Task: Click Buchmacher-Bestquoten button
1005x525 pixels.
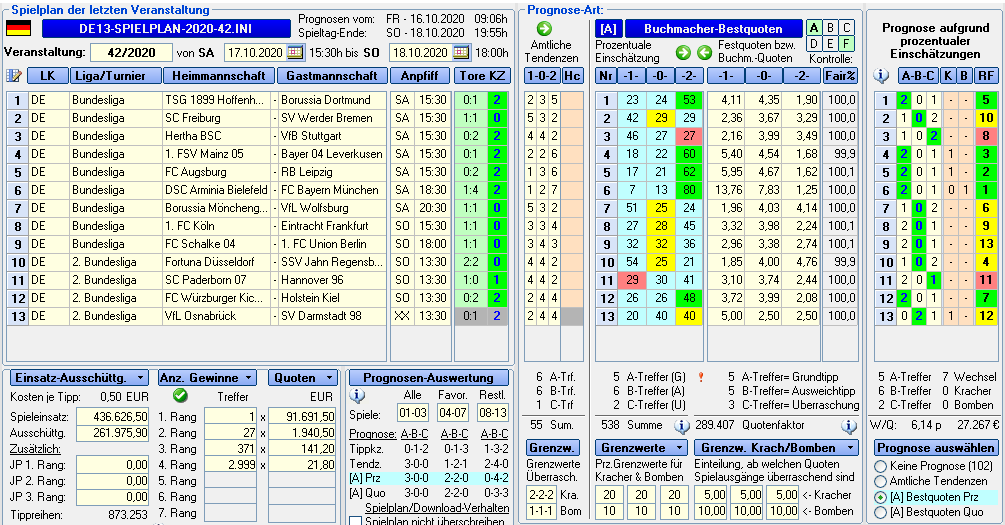Action: tap(713, 29)
